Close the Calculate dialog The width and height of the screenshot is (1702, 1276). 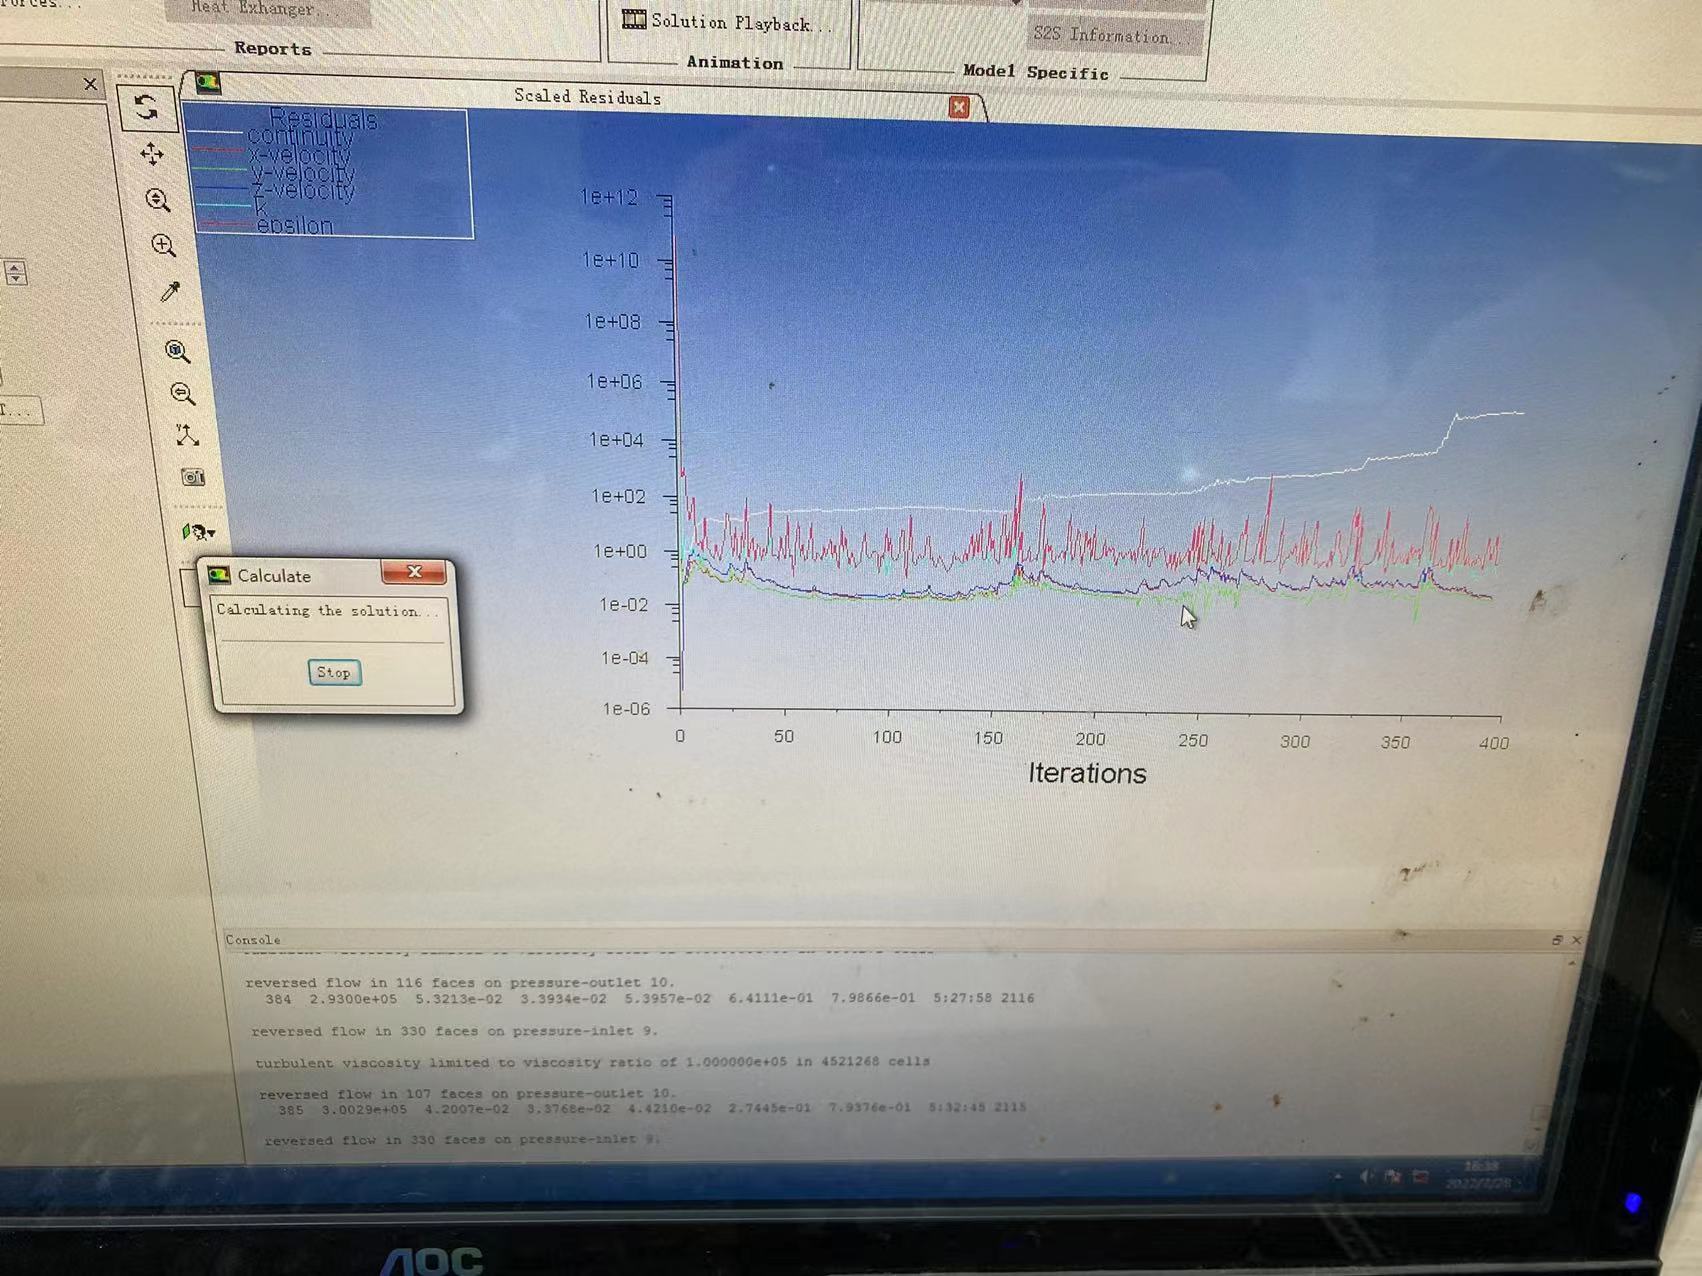[414, 572]
